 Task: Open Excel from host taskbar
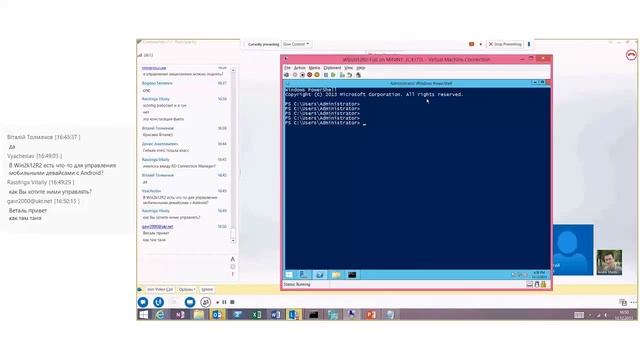pyautogui.click(x=256, y=314)
